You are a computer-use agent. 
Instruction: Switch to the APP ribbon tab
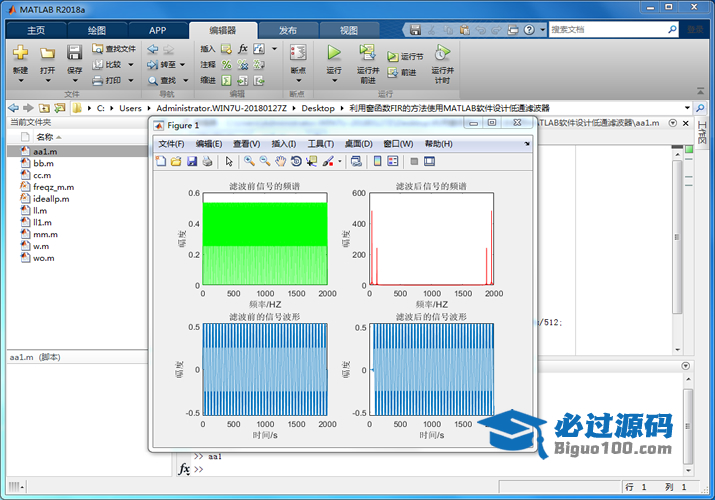pos(157,31)
